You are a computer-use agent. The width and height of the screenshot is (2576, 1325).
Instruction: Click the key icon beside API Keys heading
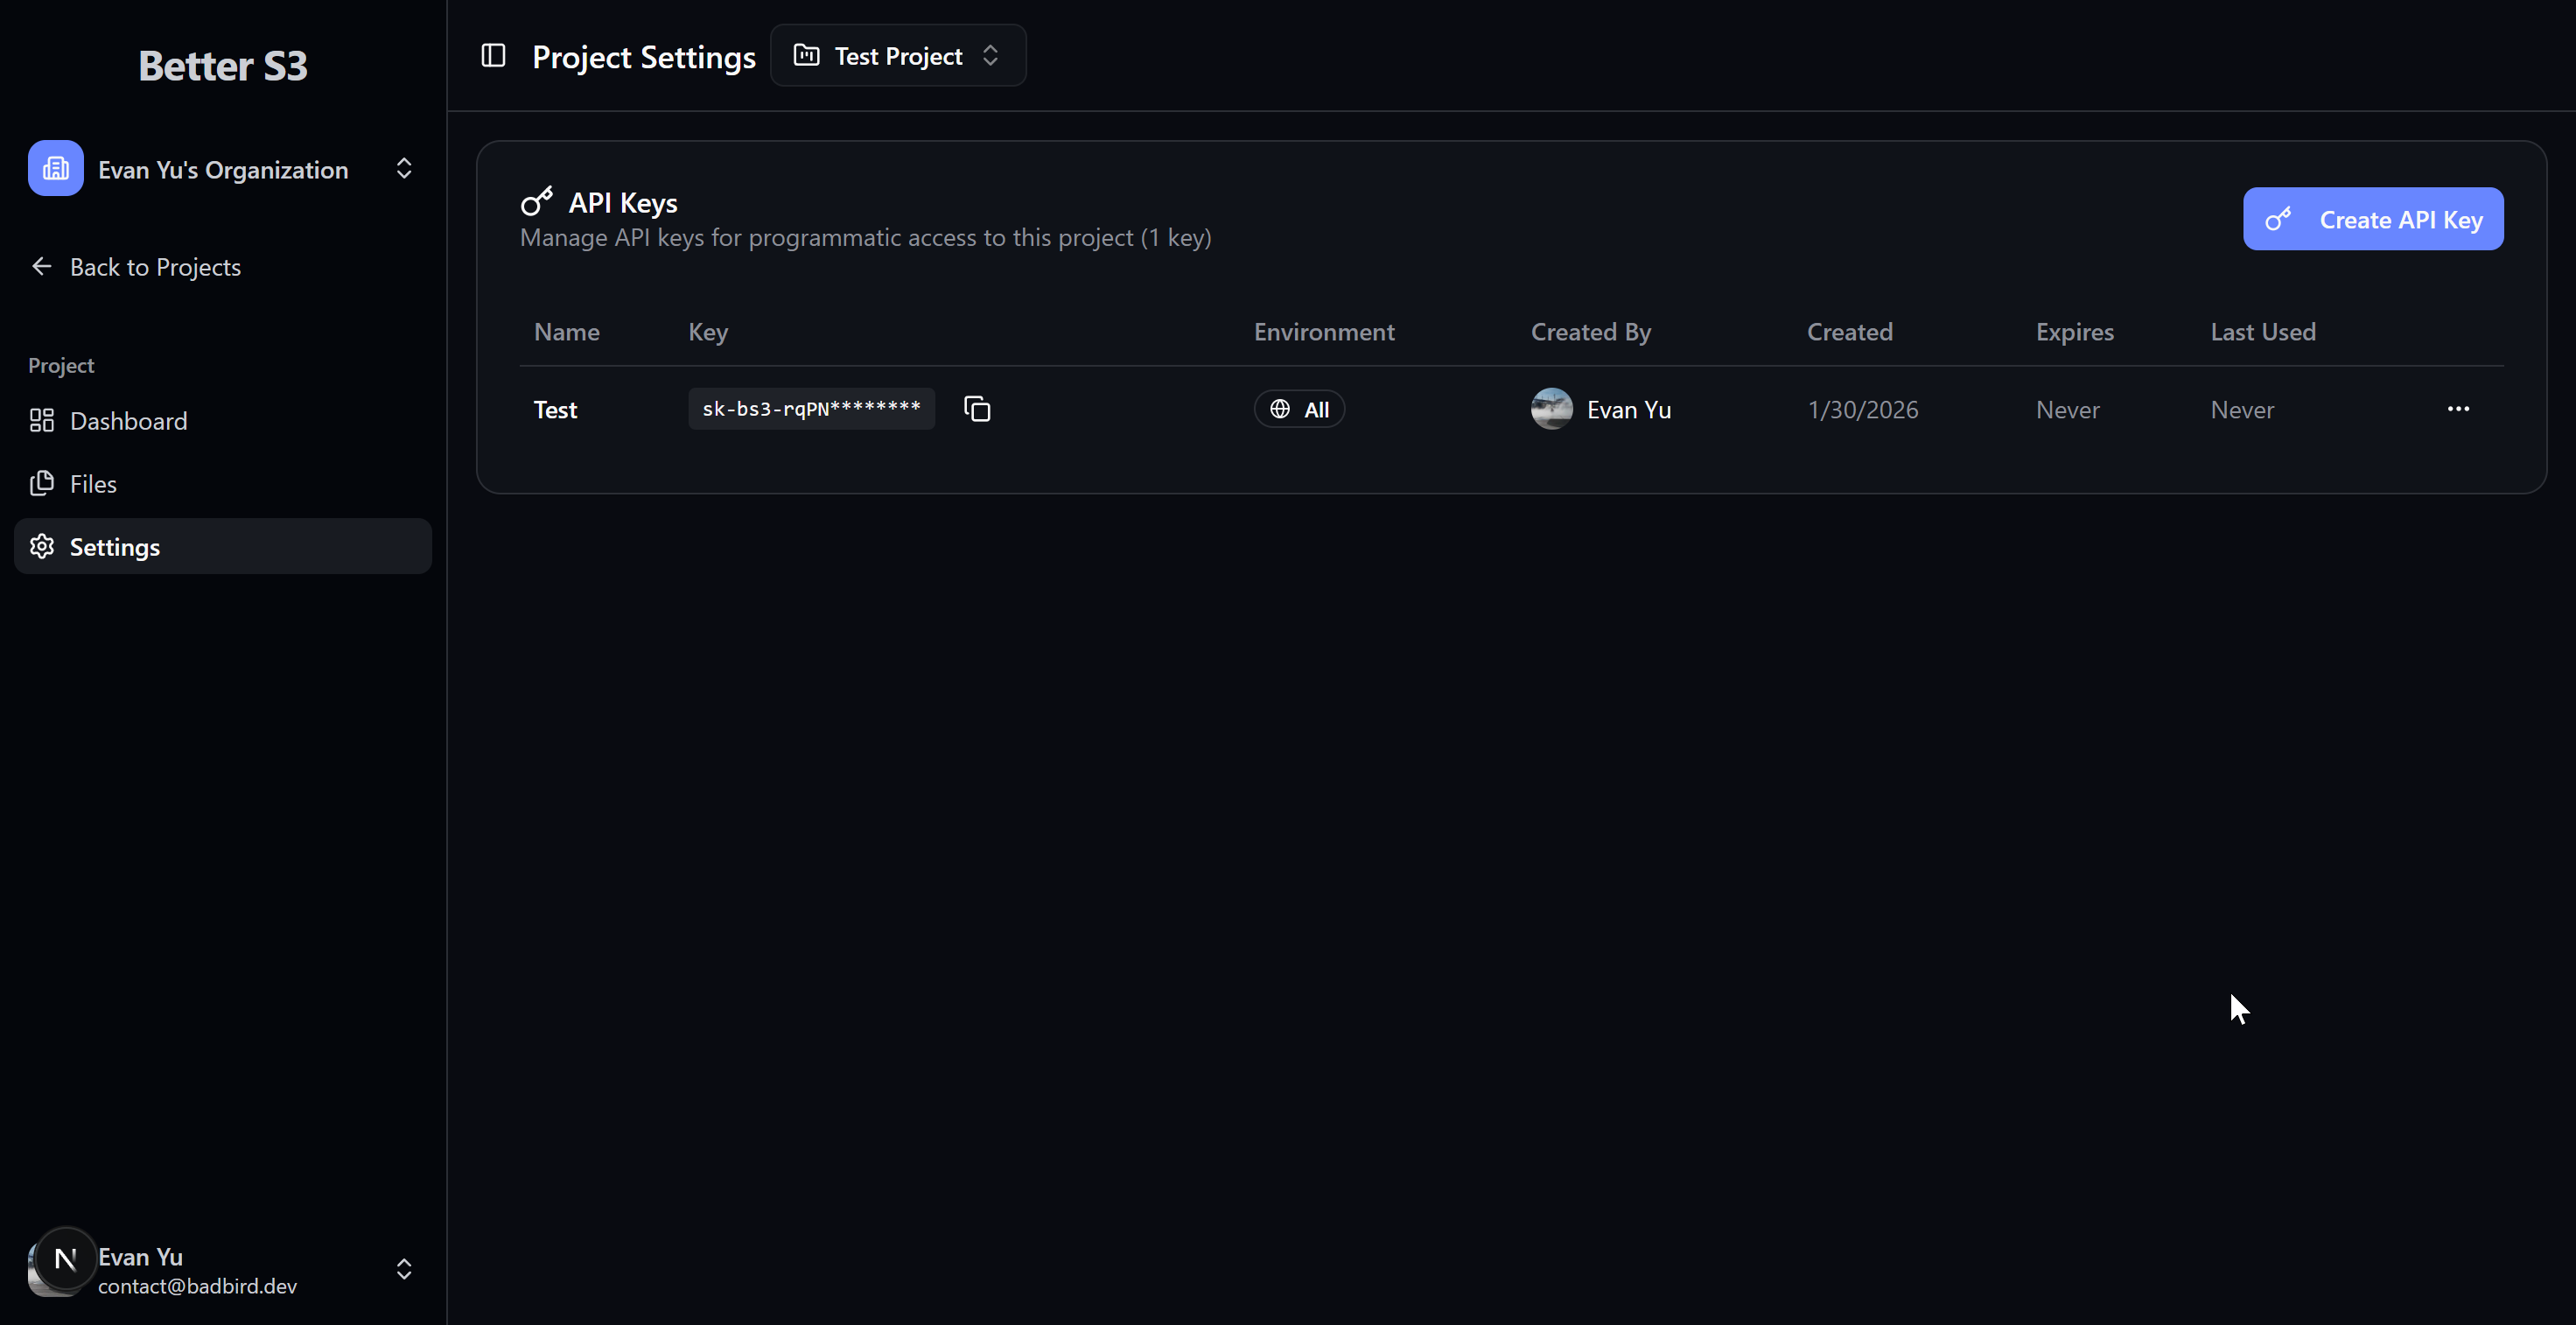point(537,202)
